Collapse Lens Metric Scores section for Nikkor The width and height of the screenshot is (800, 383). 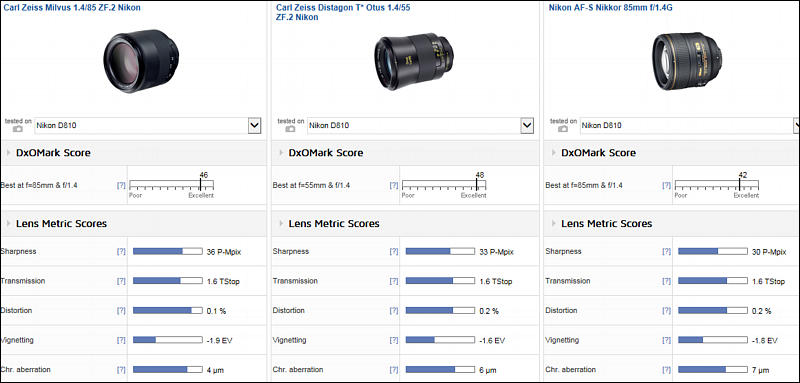click(554, 224)
